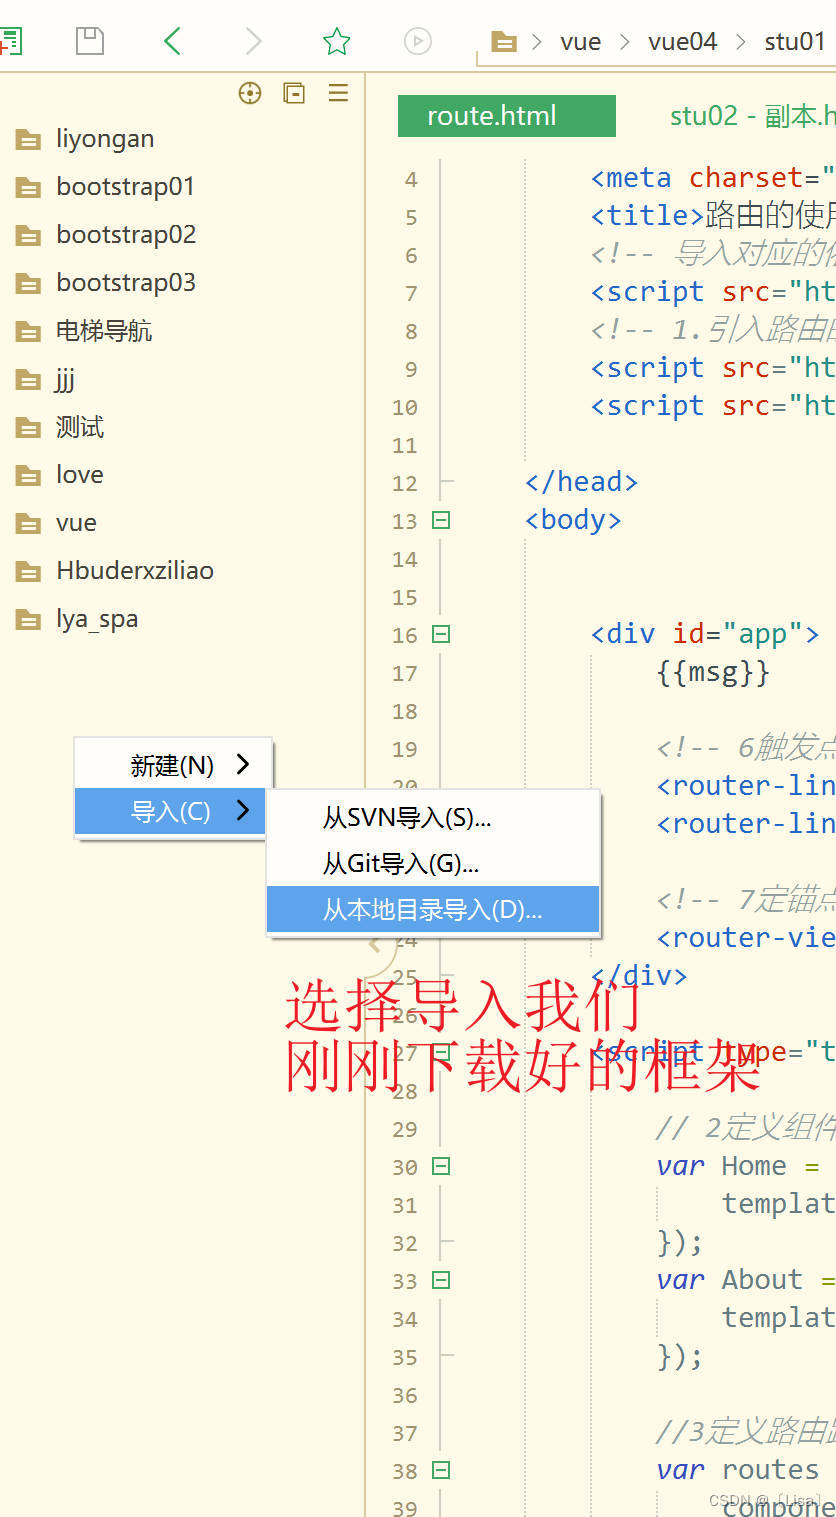This screenshot has width=836, height=1517.
Task: Open the 新建(N) submenu
Action: (173, 765)
